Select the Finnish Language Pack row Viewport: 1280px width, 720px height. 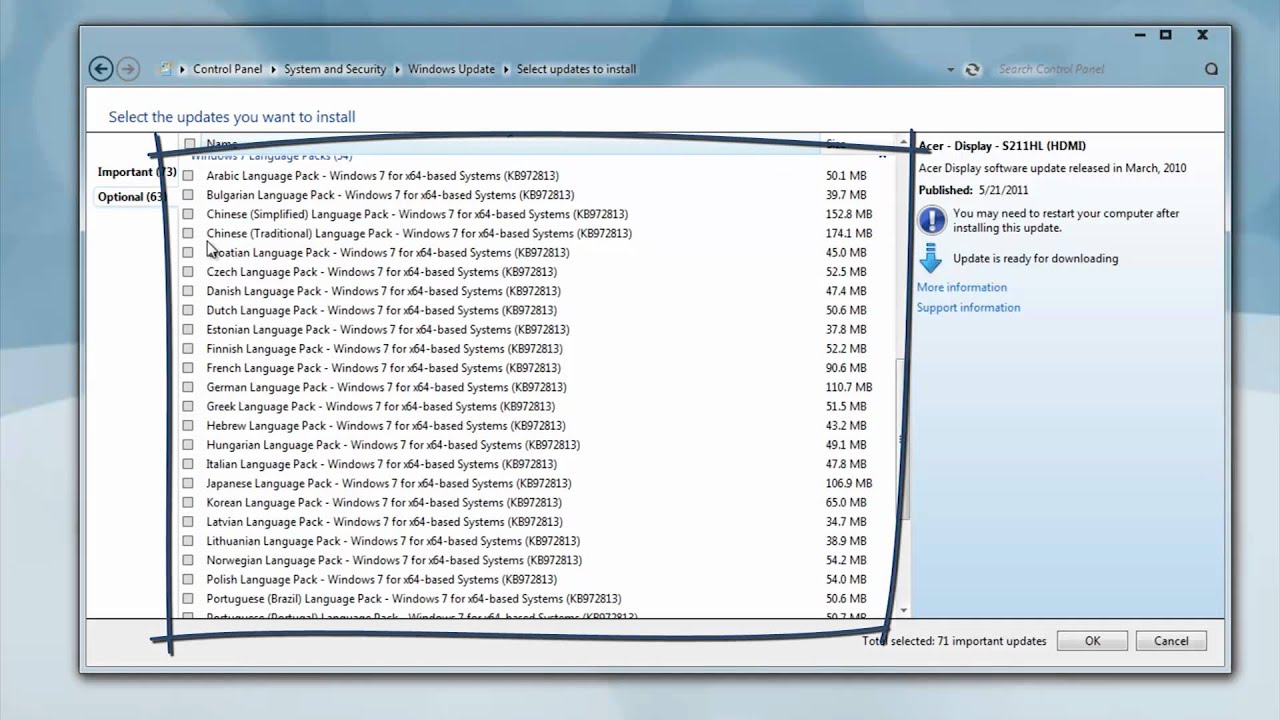pyautogui.click(x=538, y=349)
